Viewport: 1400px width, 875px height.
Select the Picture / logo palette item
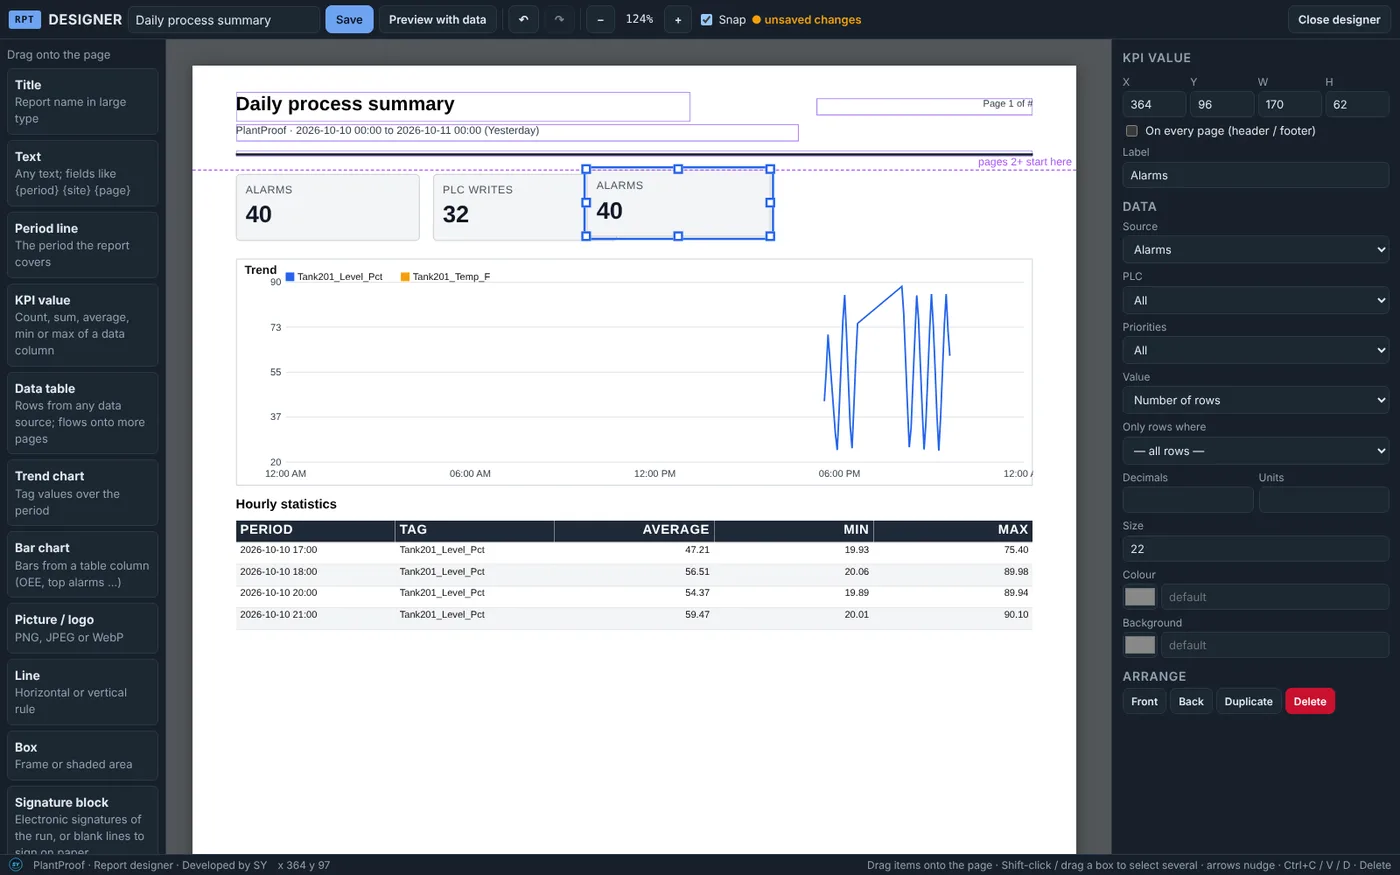tap(82, 628)
